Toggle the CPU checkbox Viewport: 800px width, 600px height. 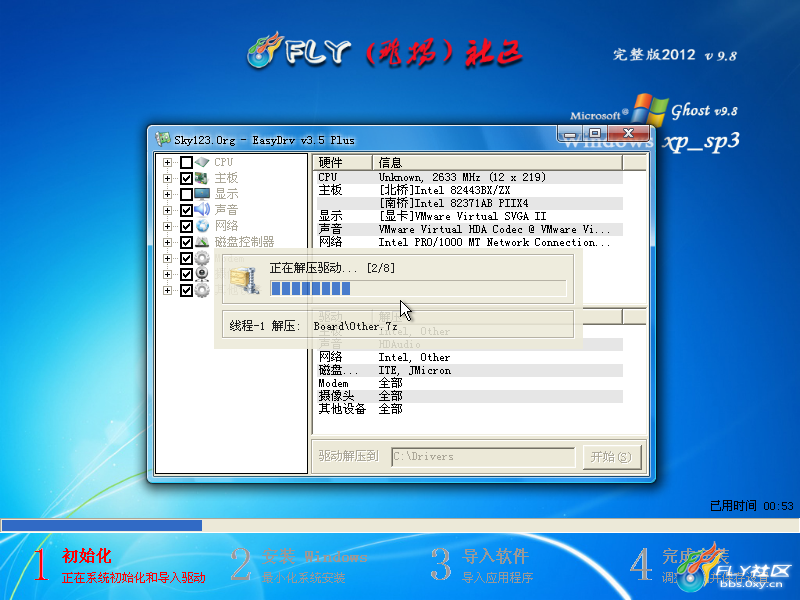click(x=186, y=162)
